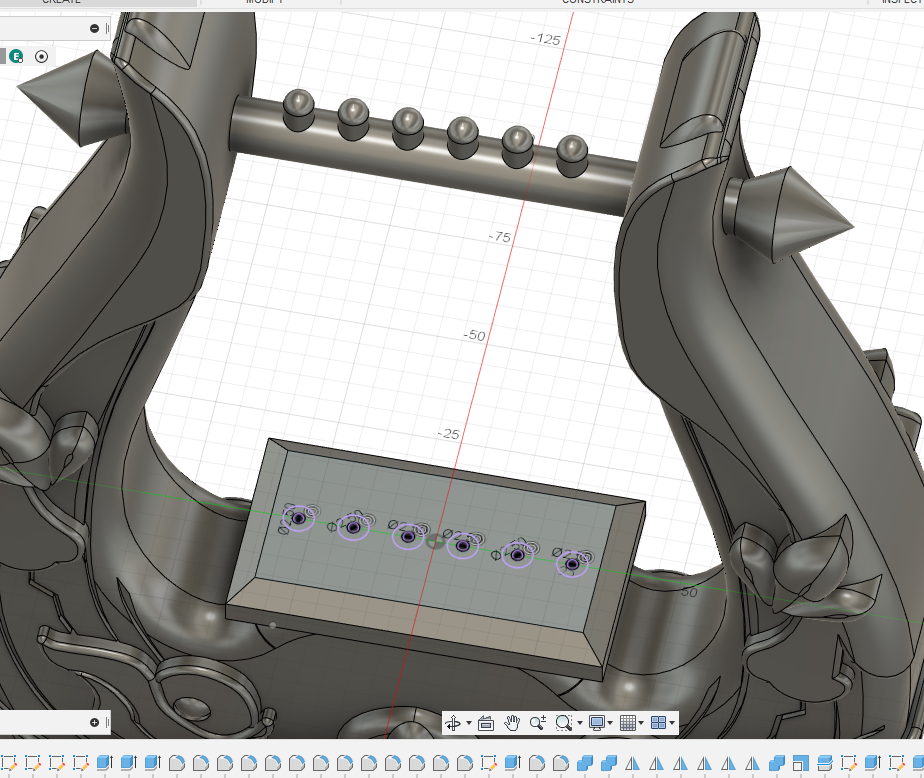This screenshot has width=924, height=778.
Task: Collapse the upper-left panel with minus button
Action: (x=94, y=28)
